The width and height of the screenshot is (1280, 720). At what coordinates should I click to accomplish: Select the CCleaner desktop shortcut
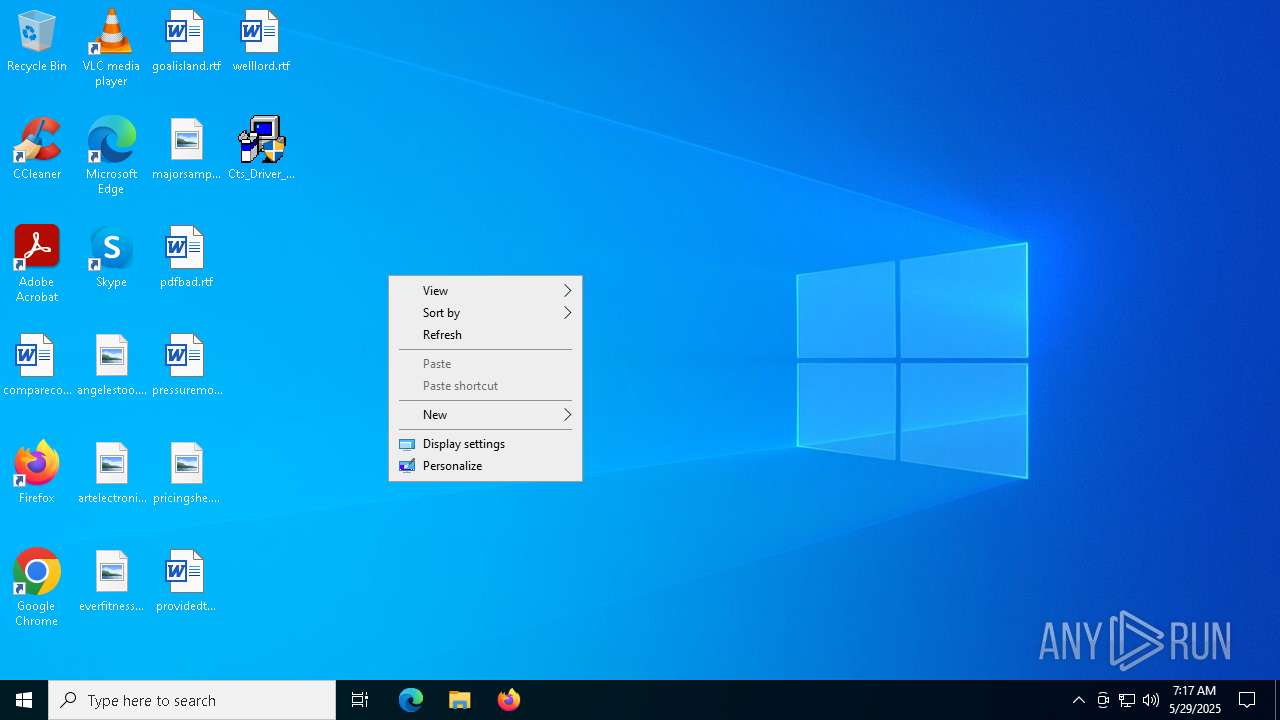[x=37, y=149]
